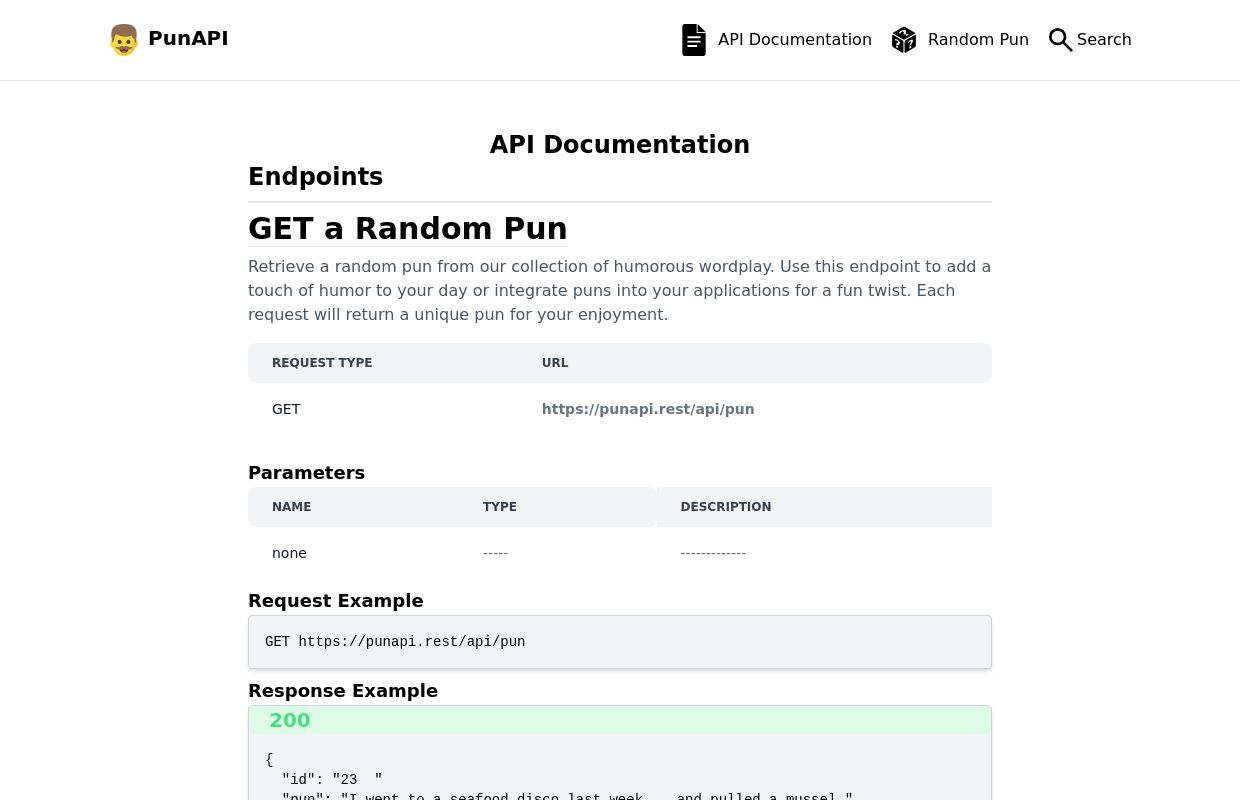The width and height of the screenshot is (1240, 800).
Task: Open the API Documentation nav item
Action: coord(777,40)
